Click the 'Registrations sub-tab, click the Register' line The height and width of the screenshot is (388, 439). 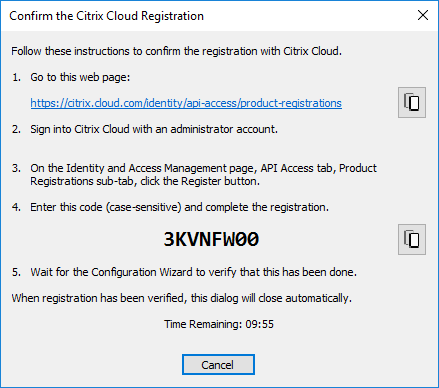click(145, 181)
